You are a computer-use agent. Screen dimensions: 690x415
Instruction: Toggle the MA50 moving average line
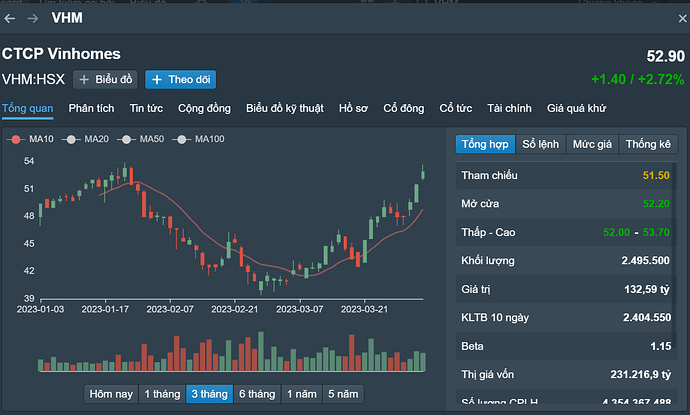coord(143,139)
